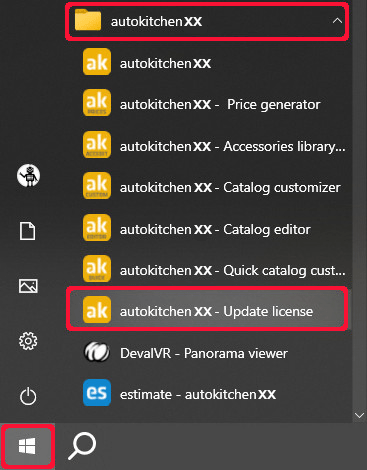The image size is (367, 470).
Task: Launch the Price generator ak icon
Action: [x=97, y=103]
